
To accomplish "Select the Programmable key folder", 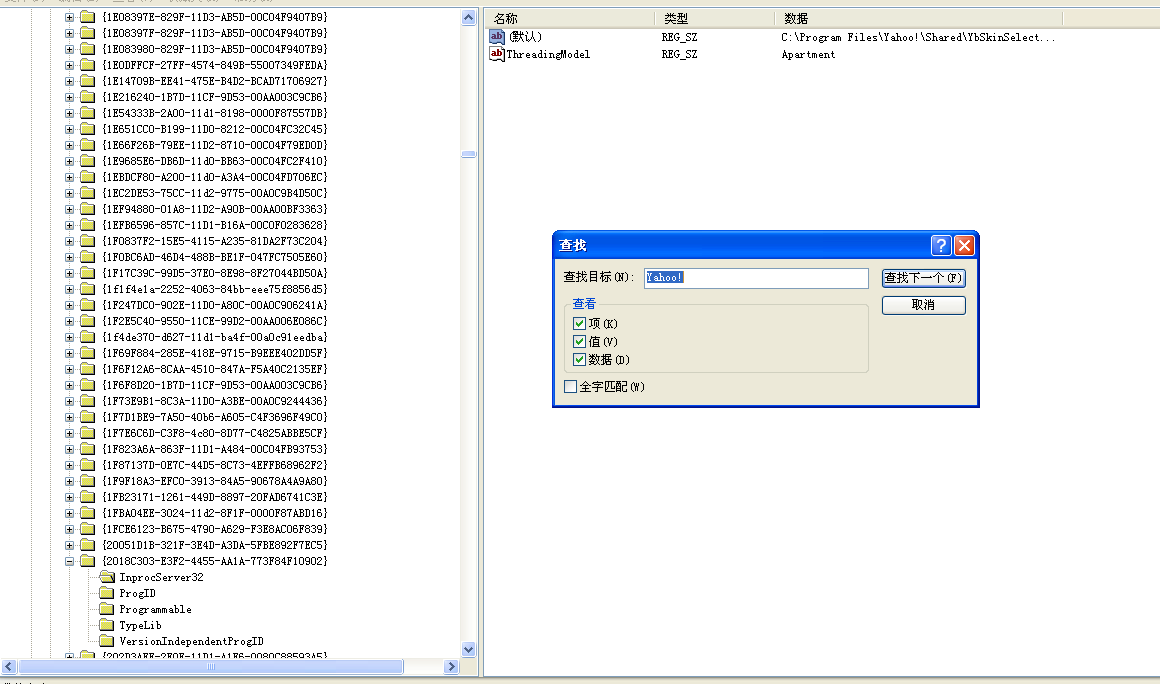I will tap(107, 609).
